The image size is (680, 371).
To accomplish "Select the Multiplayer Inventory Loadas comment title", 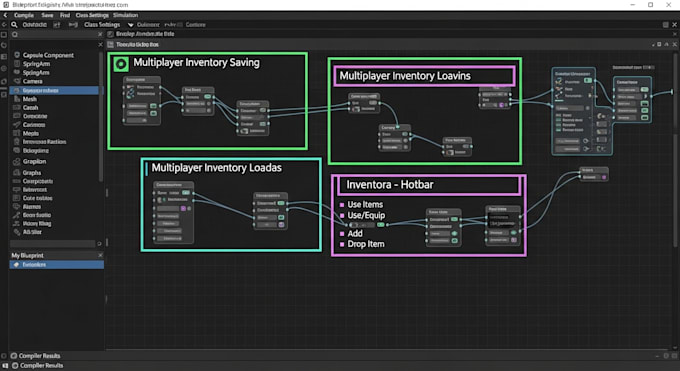I will (216, 168).
